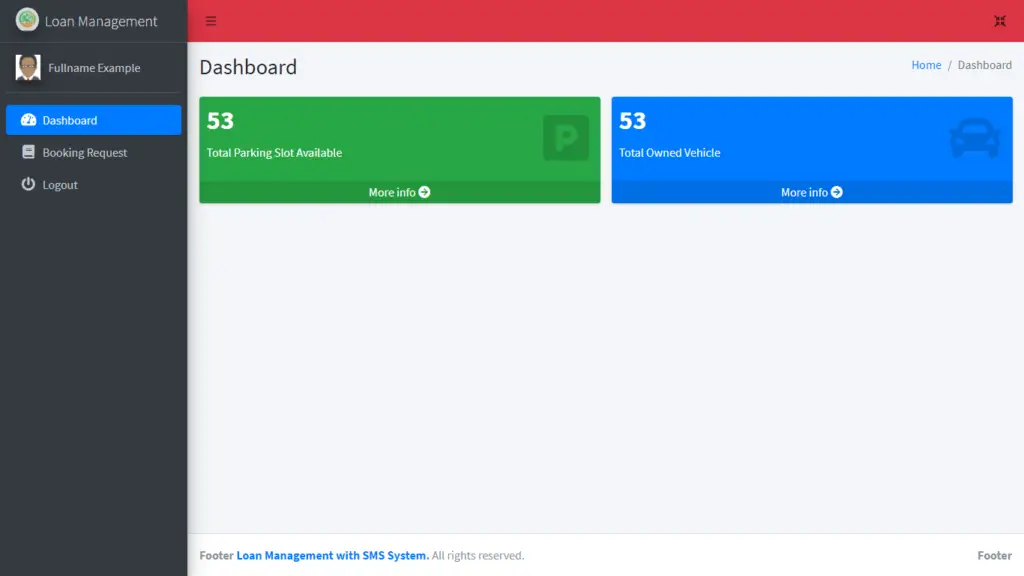Open the Home breadcrumb link
Image resolution: width=1024 pixels, height=576 pixels.
point(926,65)
